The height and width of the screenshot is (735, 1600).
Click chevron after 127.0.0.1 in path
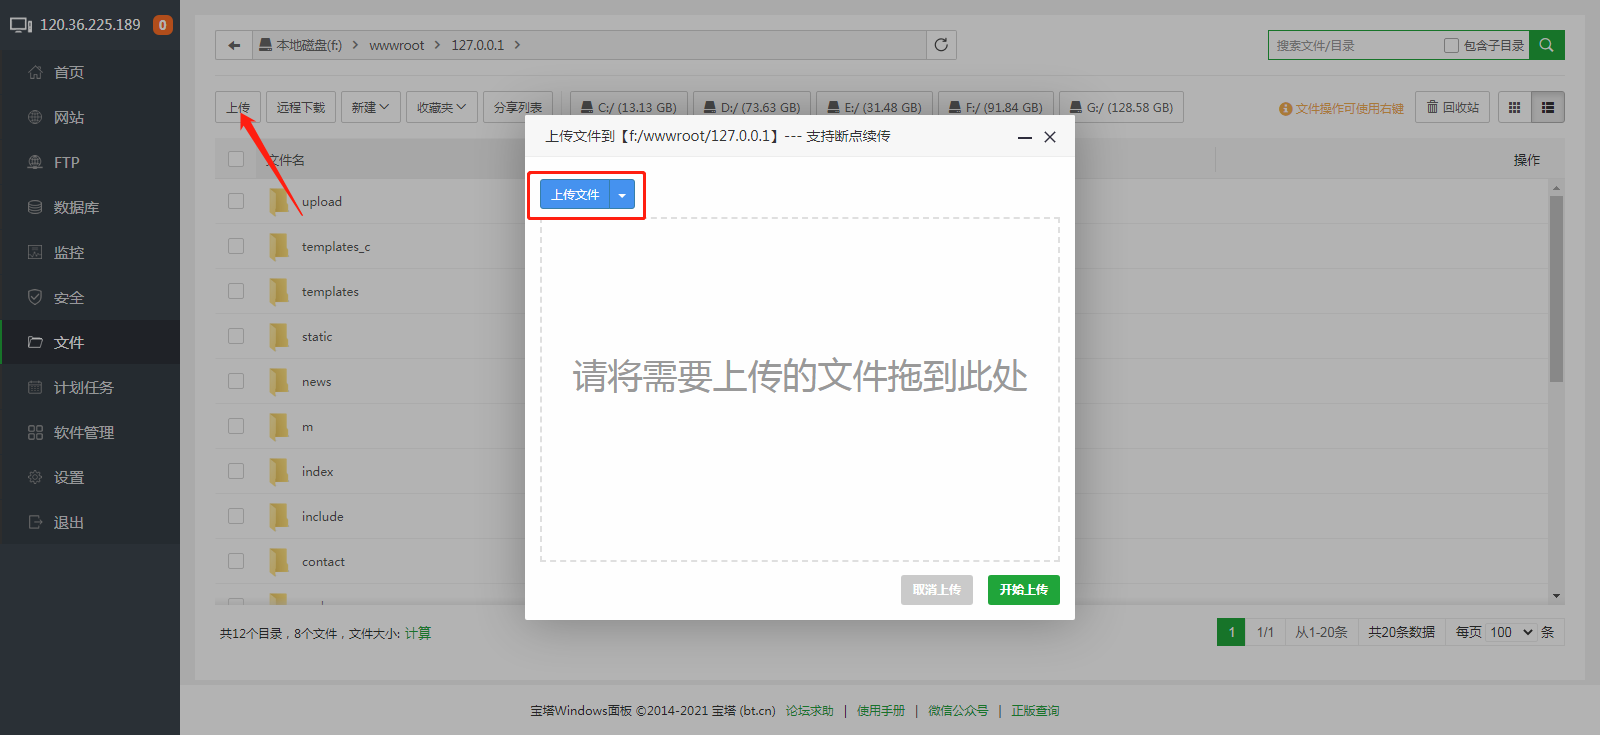pyautogui.click(x=517, y=45)
